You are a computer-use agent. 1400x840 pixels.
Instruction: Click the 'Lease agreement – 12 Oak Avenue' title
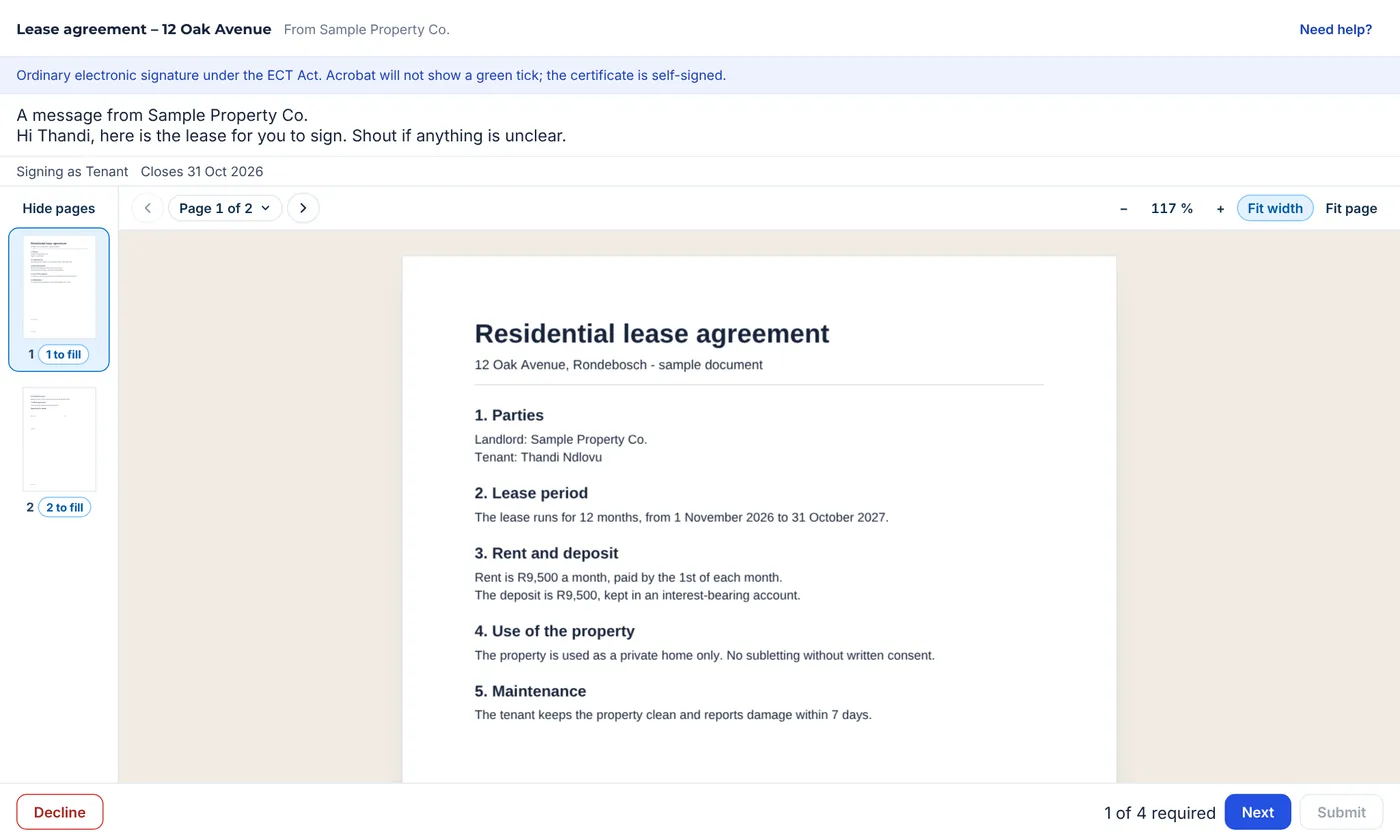tap(144, 29)
